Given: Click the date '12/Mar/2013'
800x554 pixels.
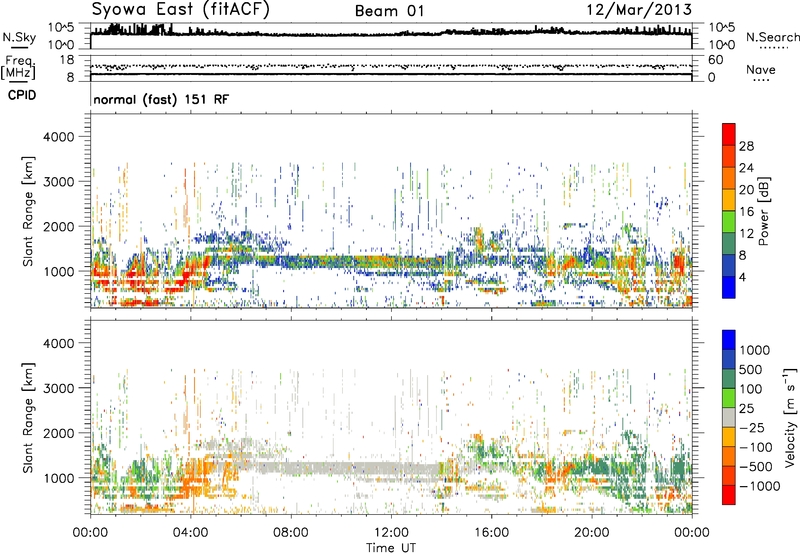Looking at the screenshot, I should [639, 9].
